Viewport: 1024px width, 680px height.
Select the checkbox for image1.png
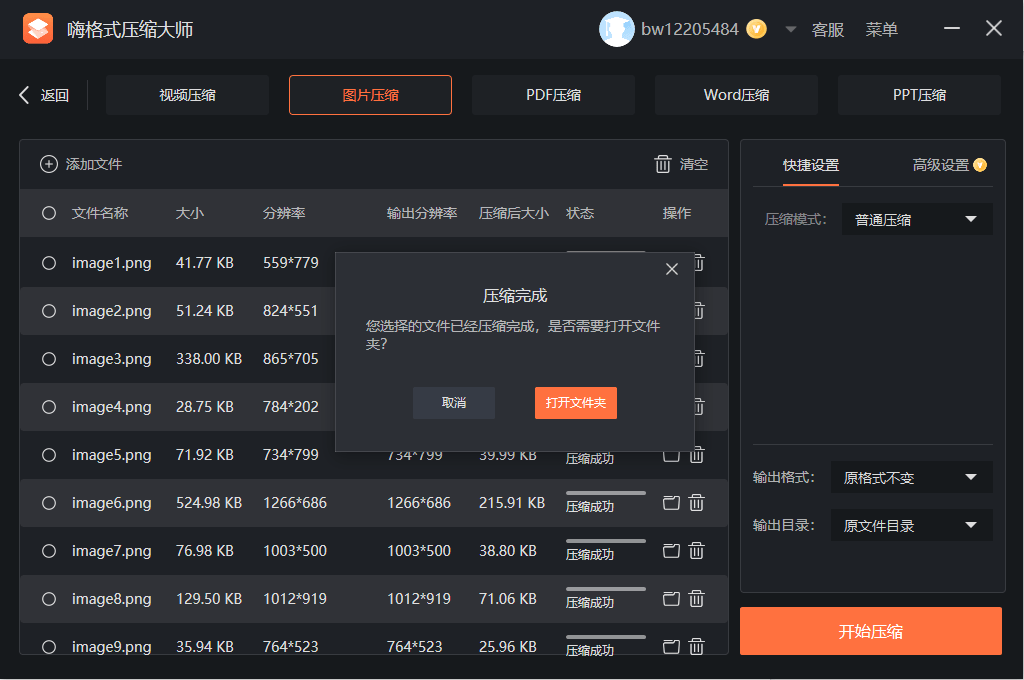click(x=48, y=263)
